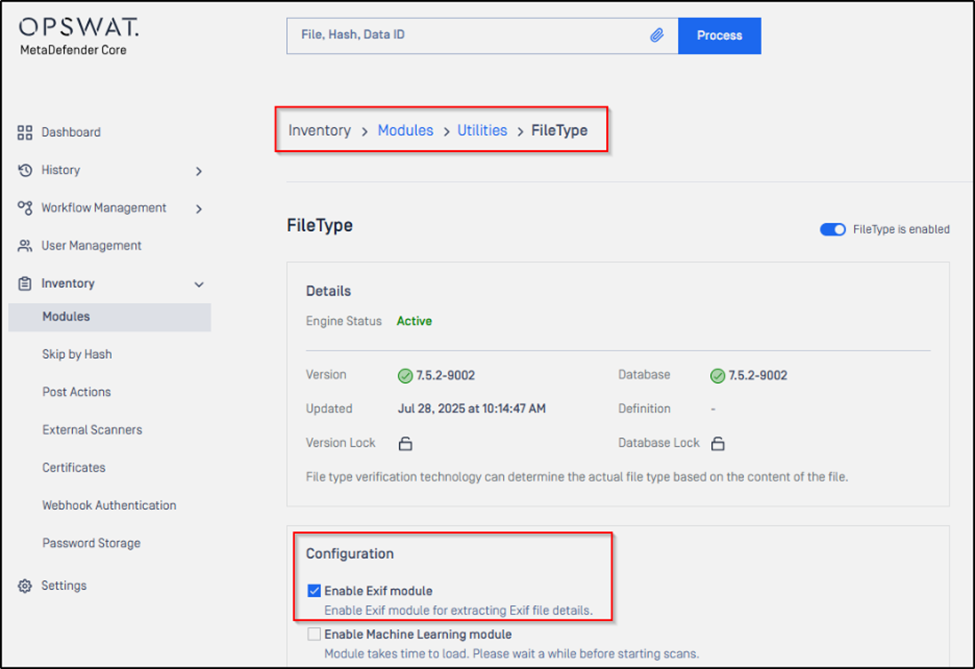Click the paperclip attach file icon
The image size is (975, 669).
[x=657, y=35]
